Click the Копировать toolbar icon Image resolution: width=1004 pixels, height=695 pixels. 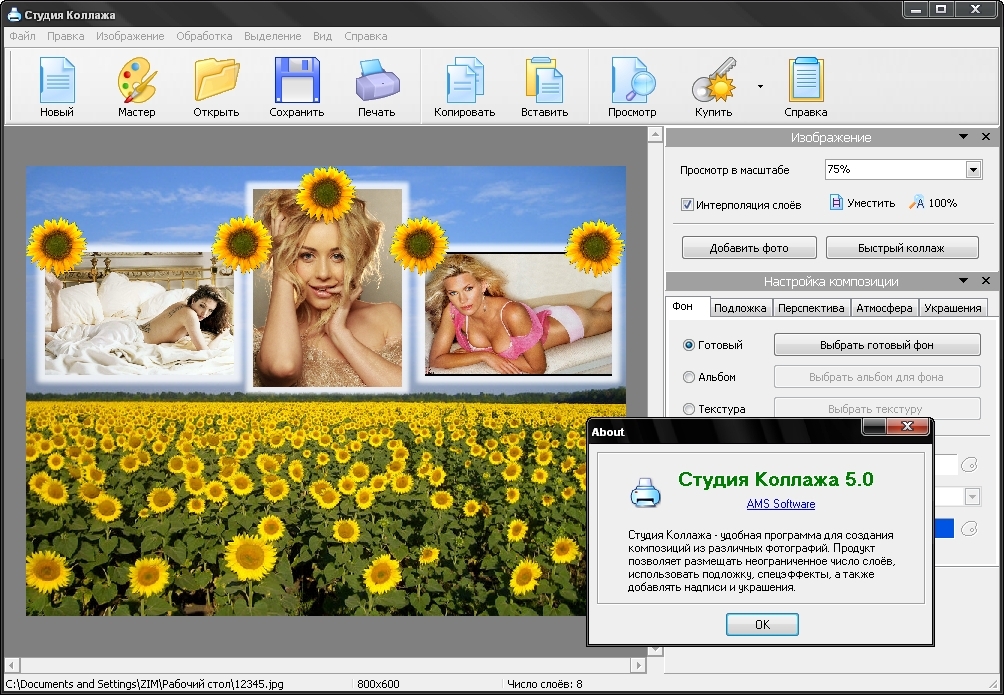tap(464, 81)
